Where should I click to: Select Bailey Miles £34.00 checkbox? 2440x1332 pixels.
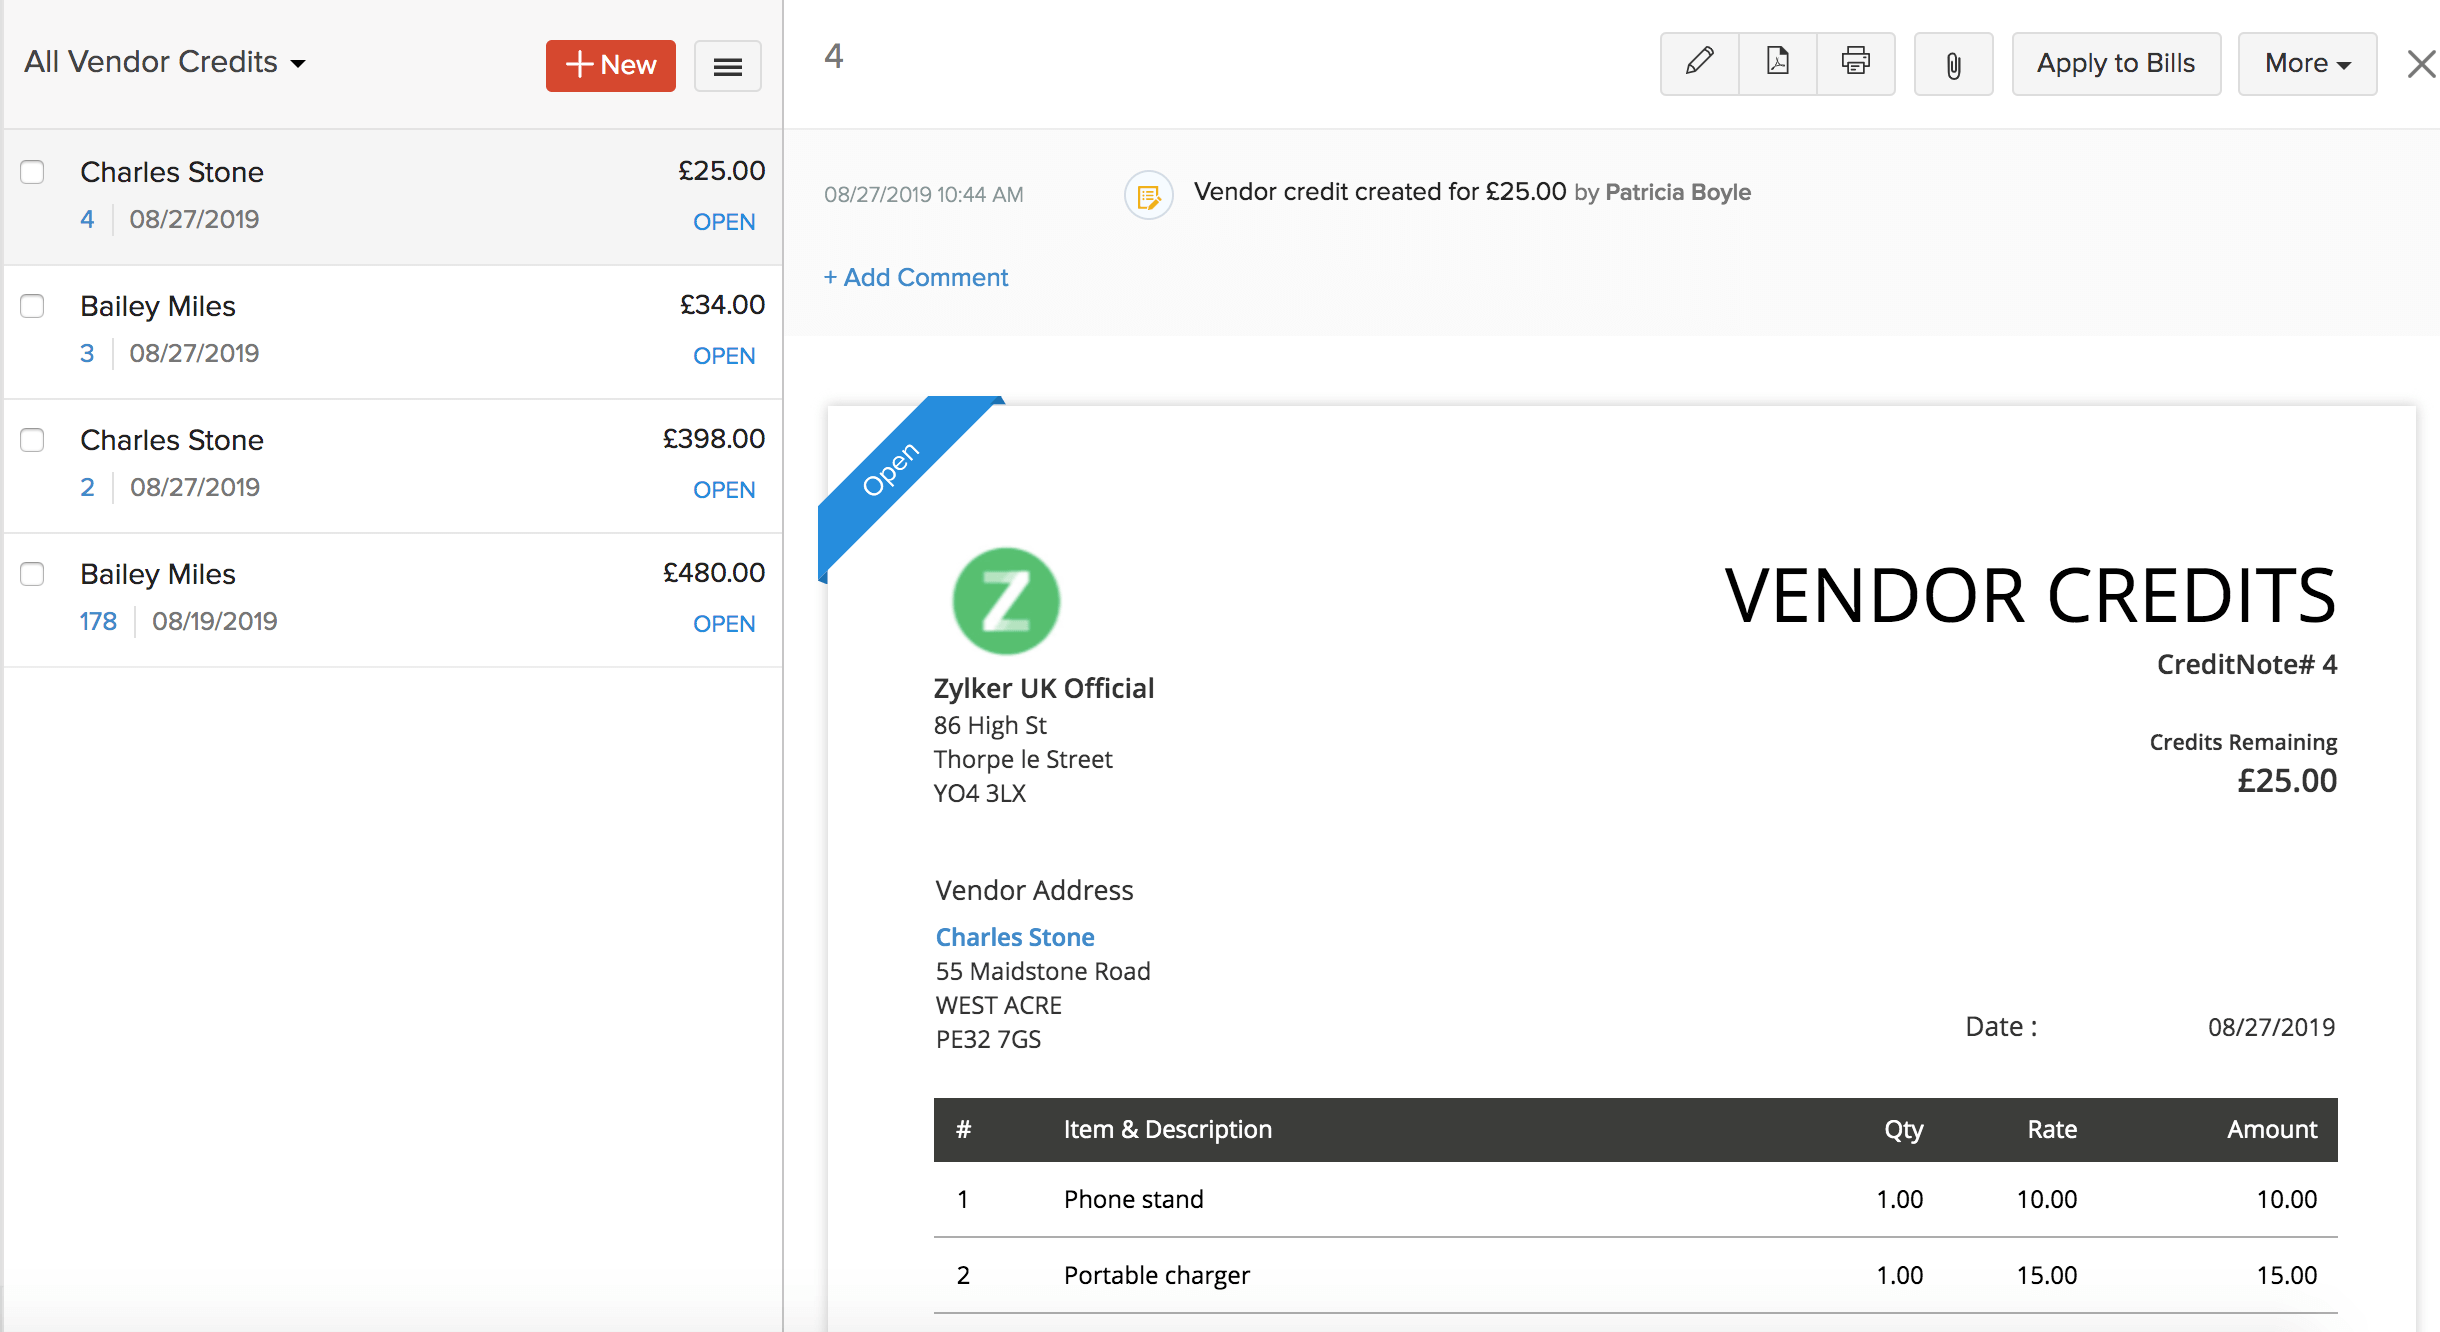[33, 306]
